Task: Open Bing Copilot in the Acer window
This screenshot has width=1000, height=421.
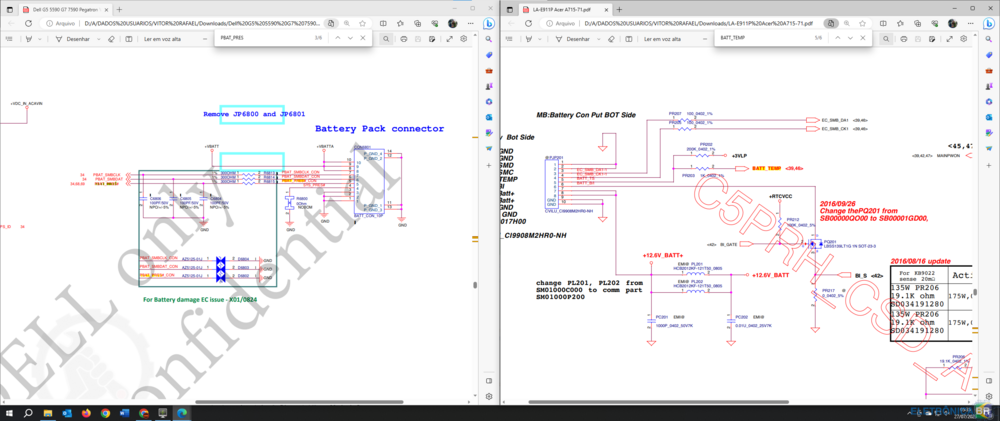Action: [990, 23]
